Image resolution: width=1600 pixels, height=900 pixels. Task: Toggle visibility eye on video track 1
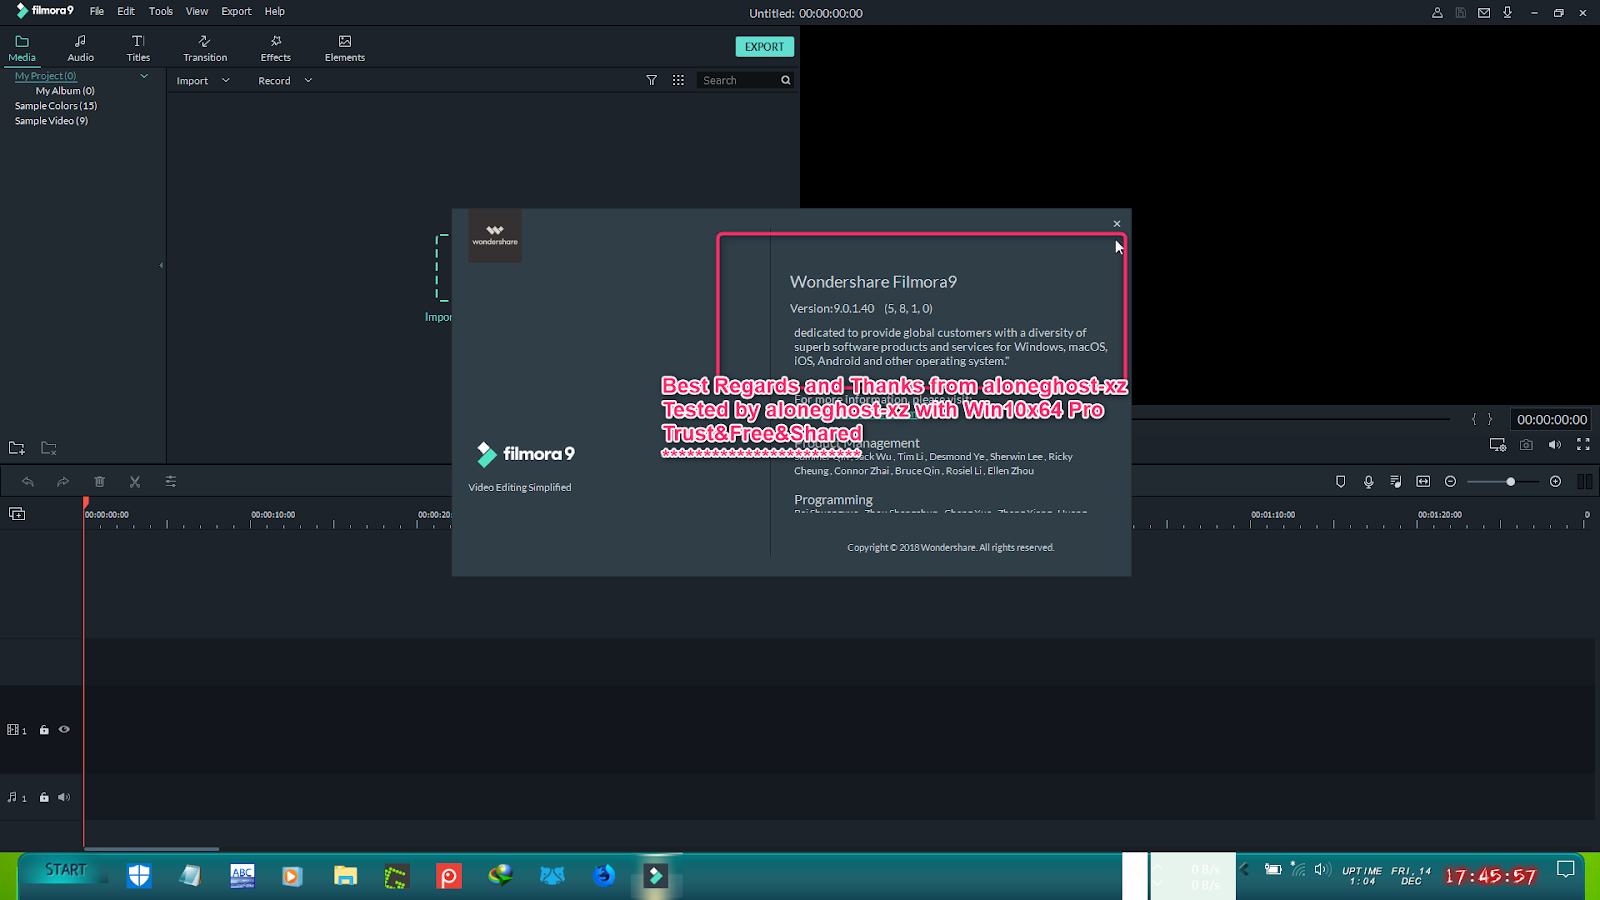coord(64,730)
